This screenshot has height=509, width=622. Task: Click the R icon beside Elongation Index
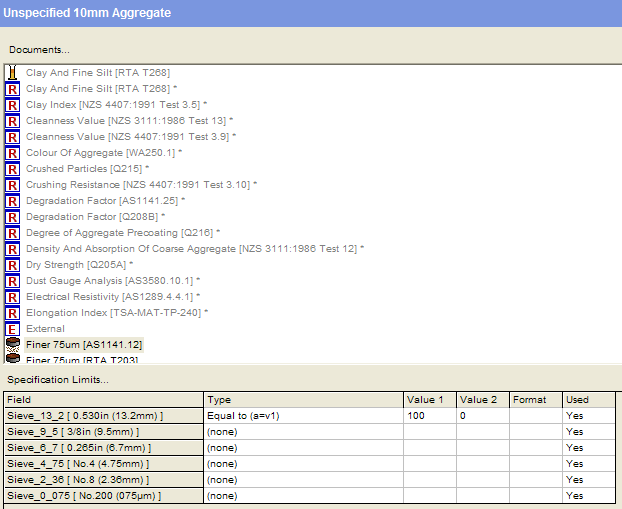click(x=13, y=313)
